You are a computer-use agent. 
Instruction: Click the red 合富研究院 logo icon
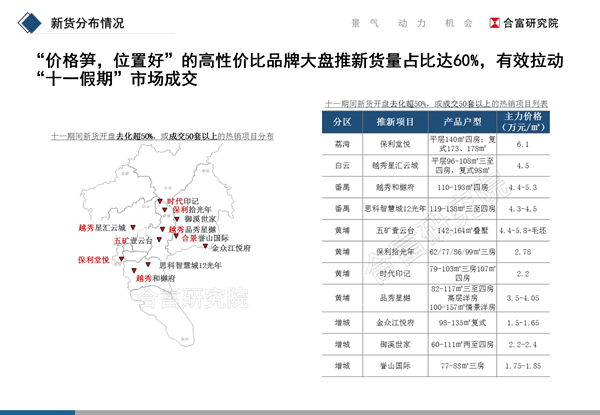(x=494, y=23)
